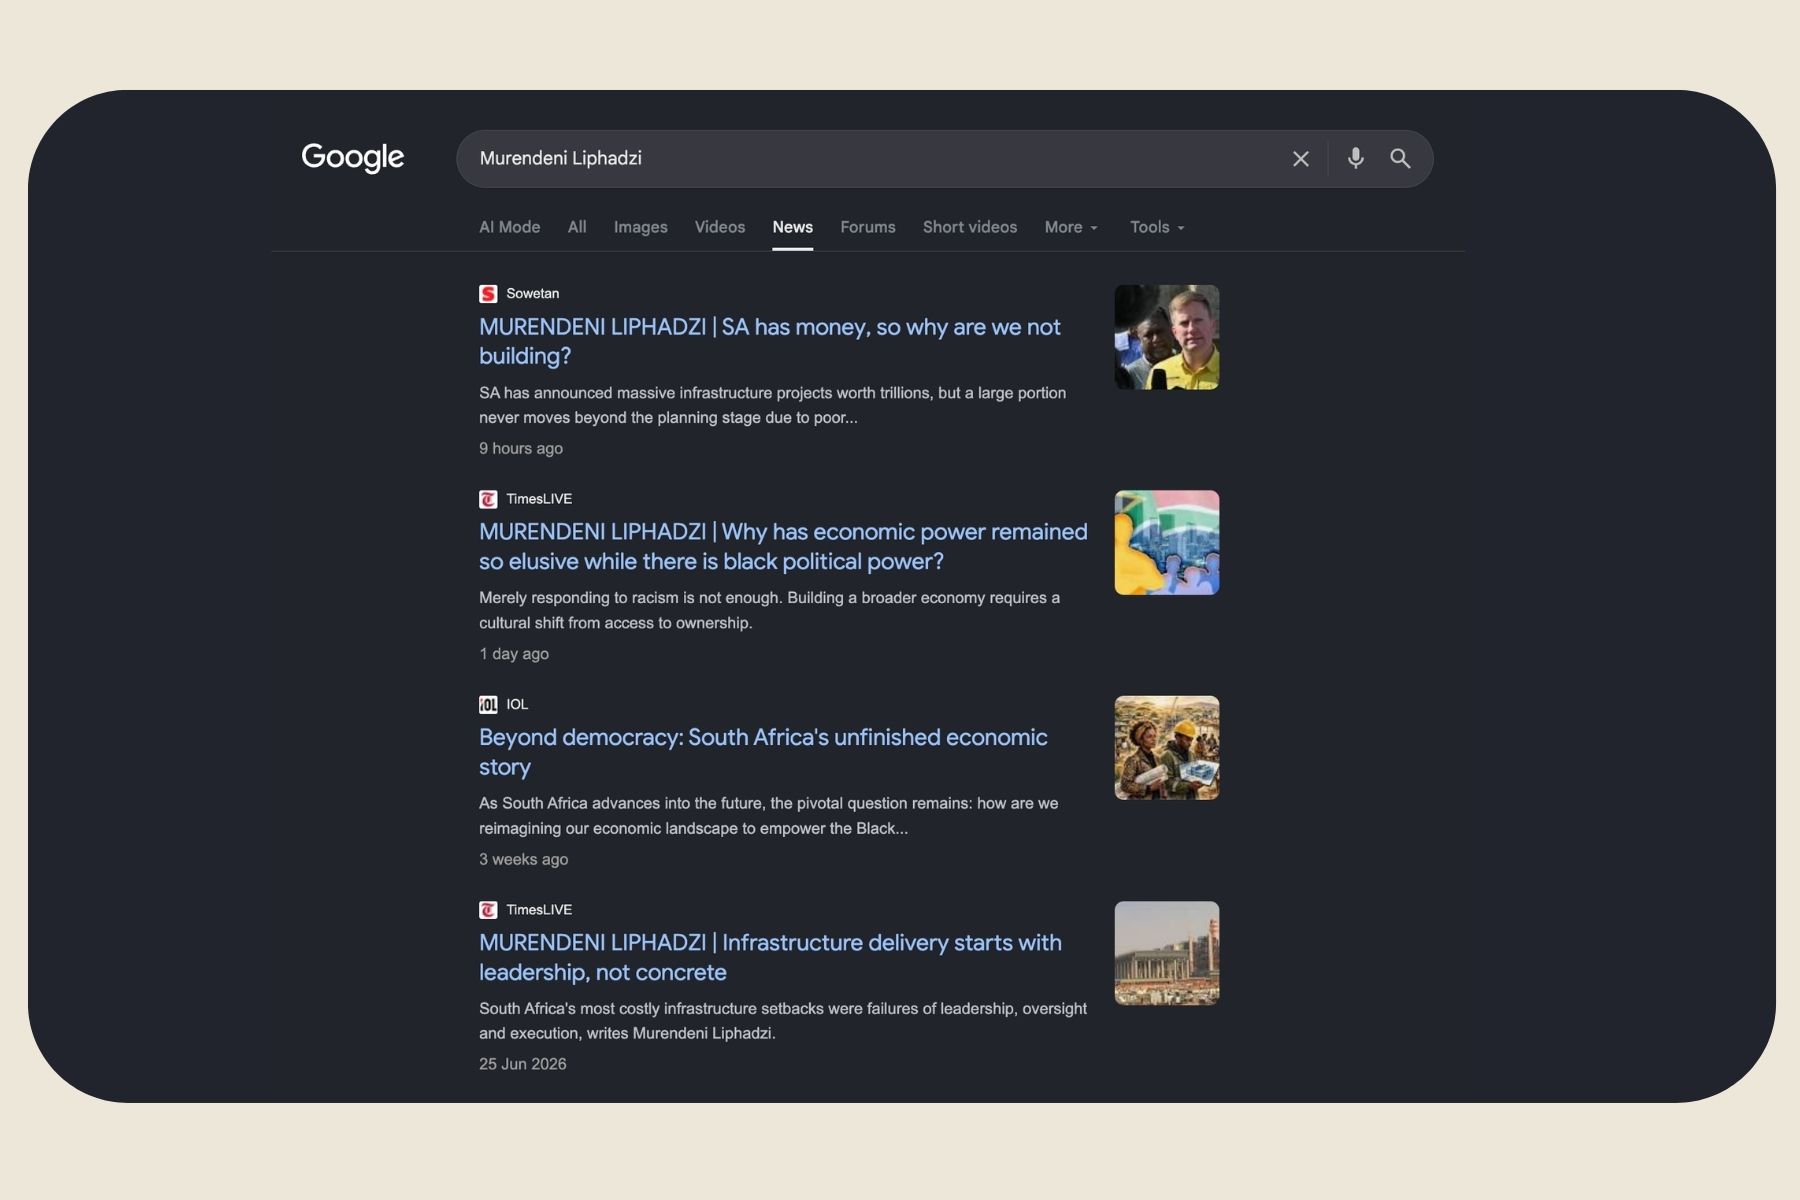Click the '3 weeks ago' timestamp

pos(523,859)
